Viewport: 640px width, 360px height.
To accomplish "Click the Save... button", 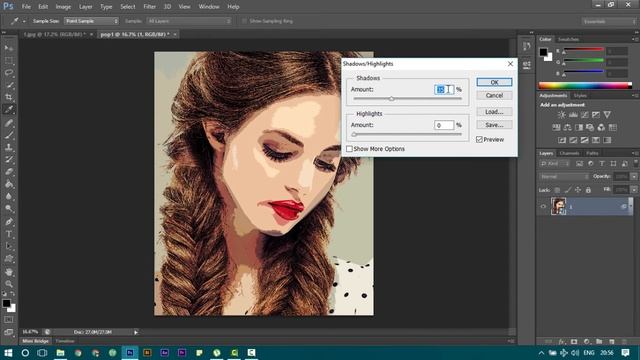I will point(494,125).
